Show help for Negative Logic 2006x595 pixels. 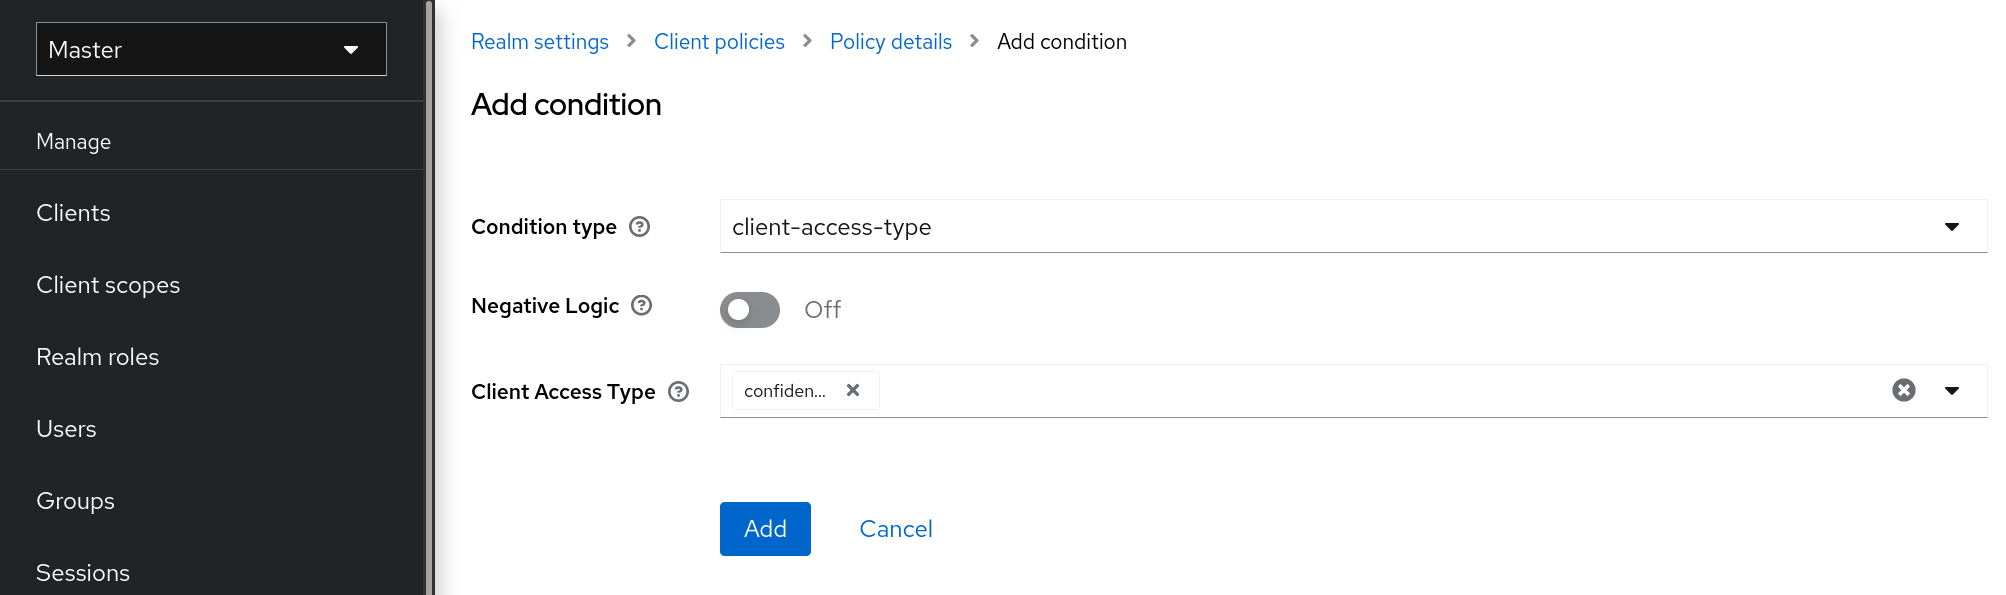pyautogui.click(x=643, y=306)
